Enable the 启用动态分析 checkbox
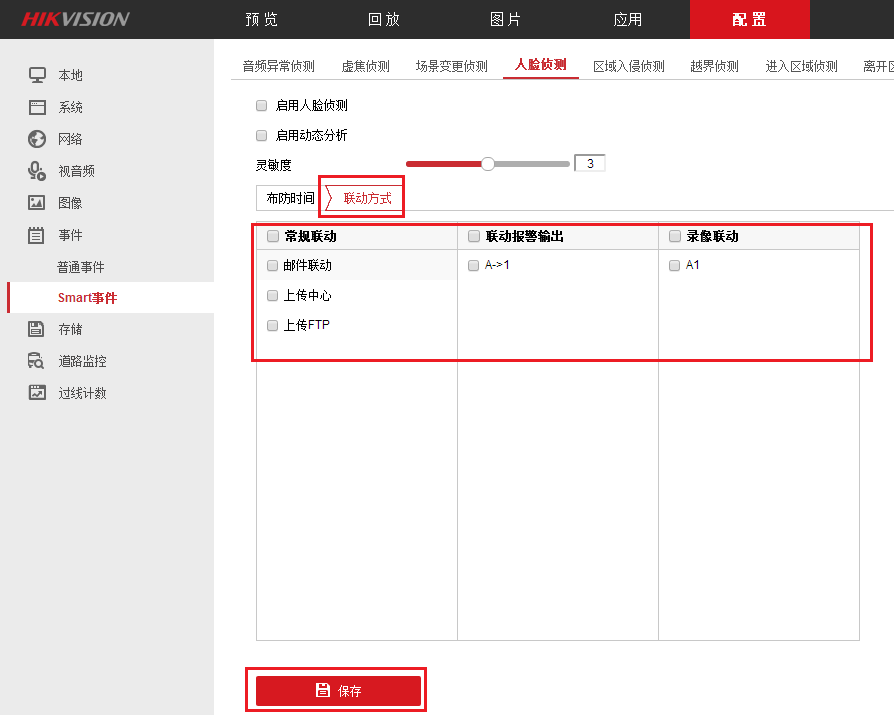 261,135
